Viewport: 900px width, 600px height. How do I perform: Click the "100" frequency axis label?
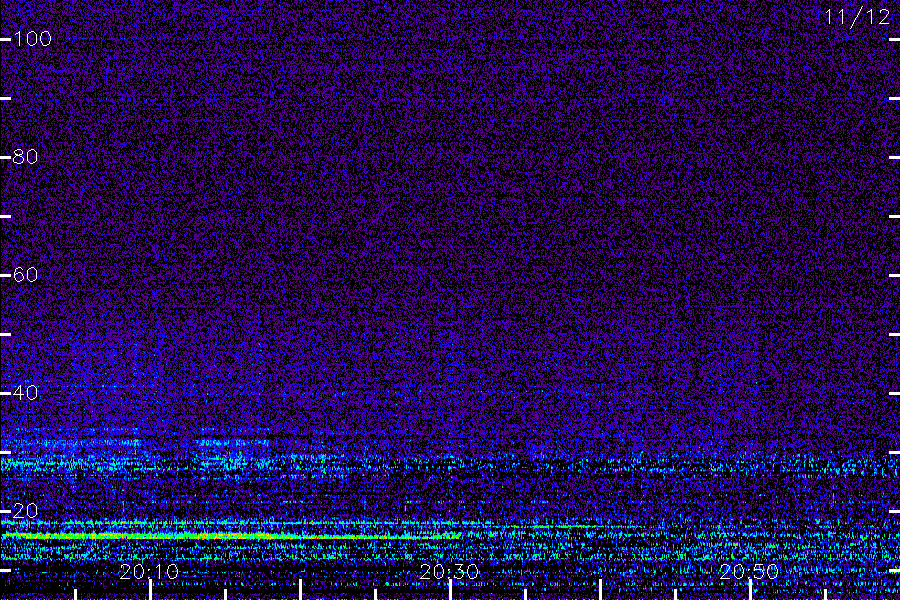(32, 39)
